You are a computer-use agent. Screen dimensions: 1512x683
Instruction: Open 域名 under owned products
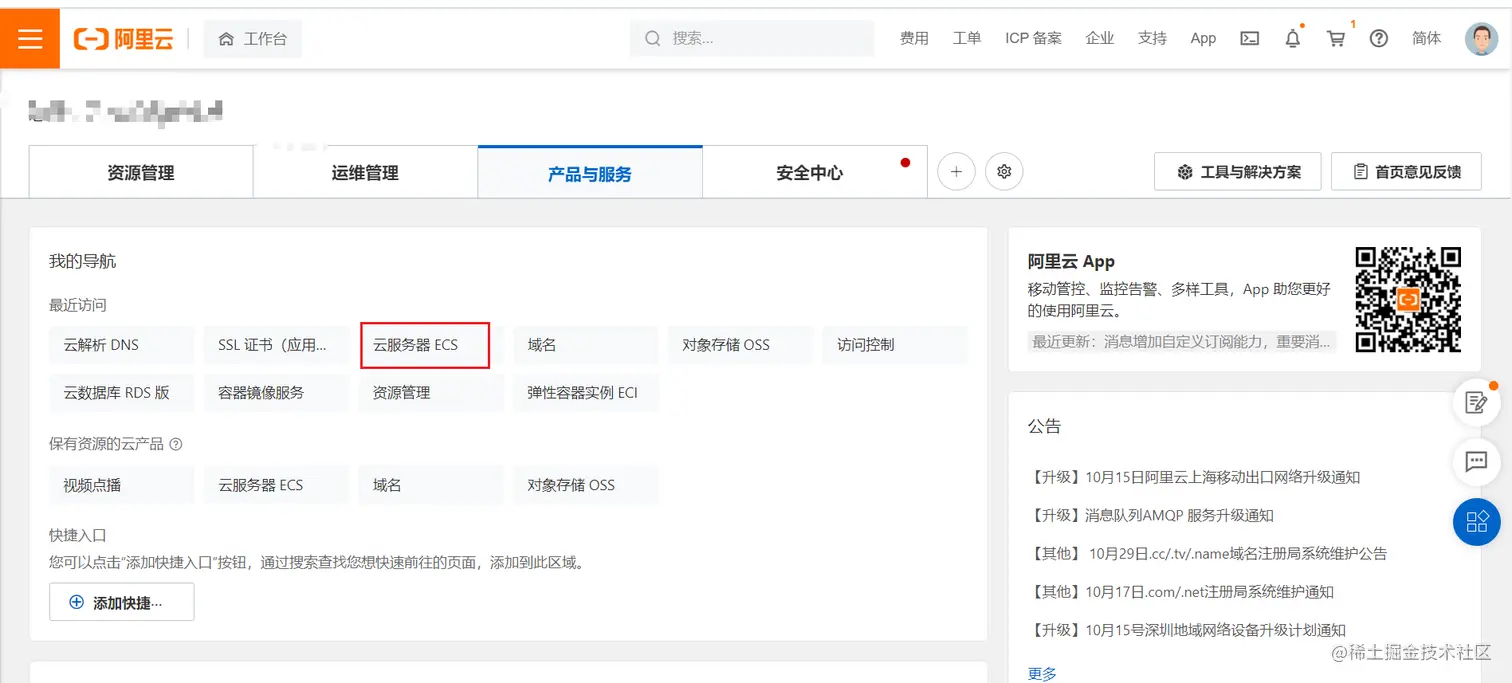pyautogui.click(x=431, y=485)
